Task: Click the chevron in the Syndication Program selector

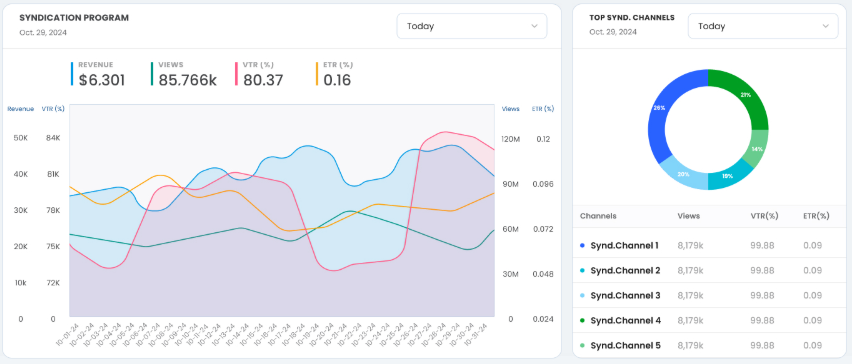Action: coord(534,26)
